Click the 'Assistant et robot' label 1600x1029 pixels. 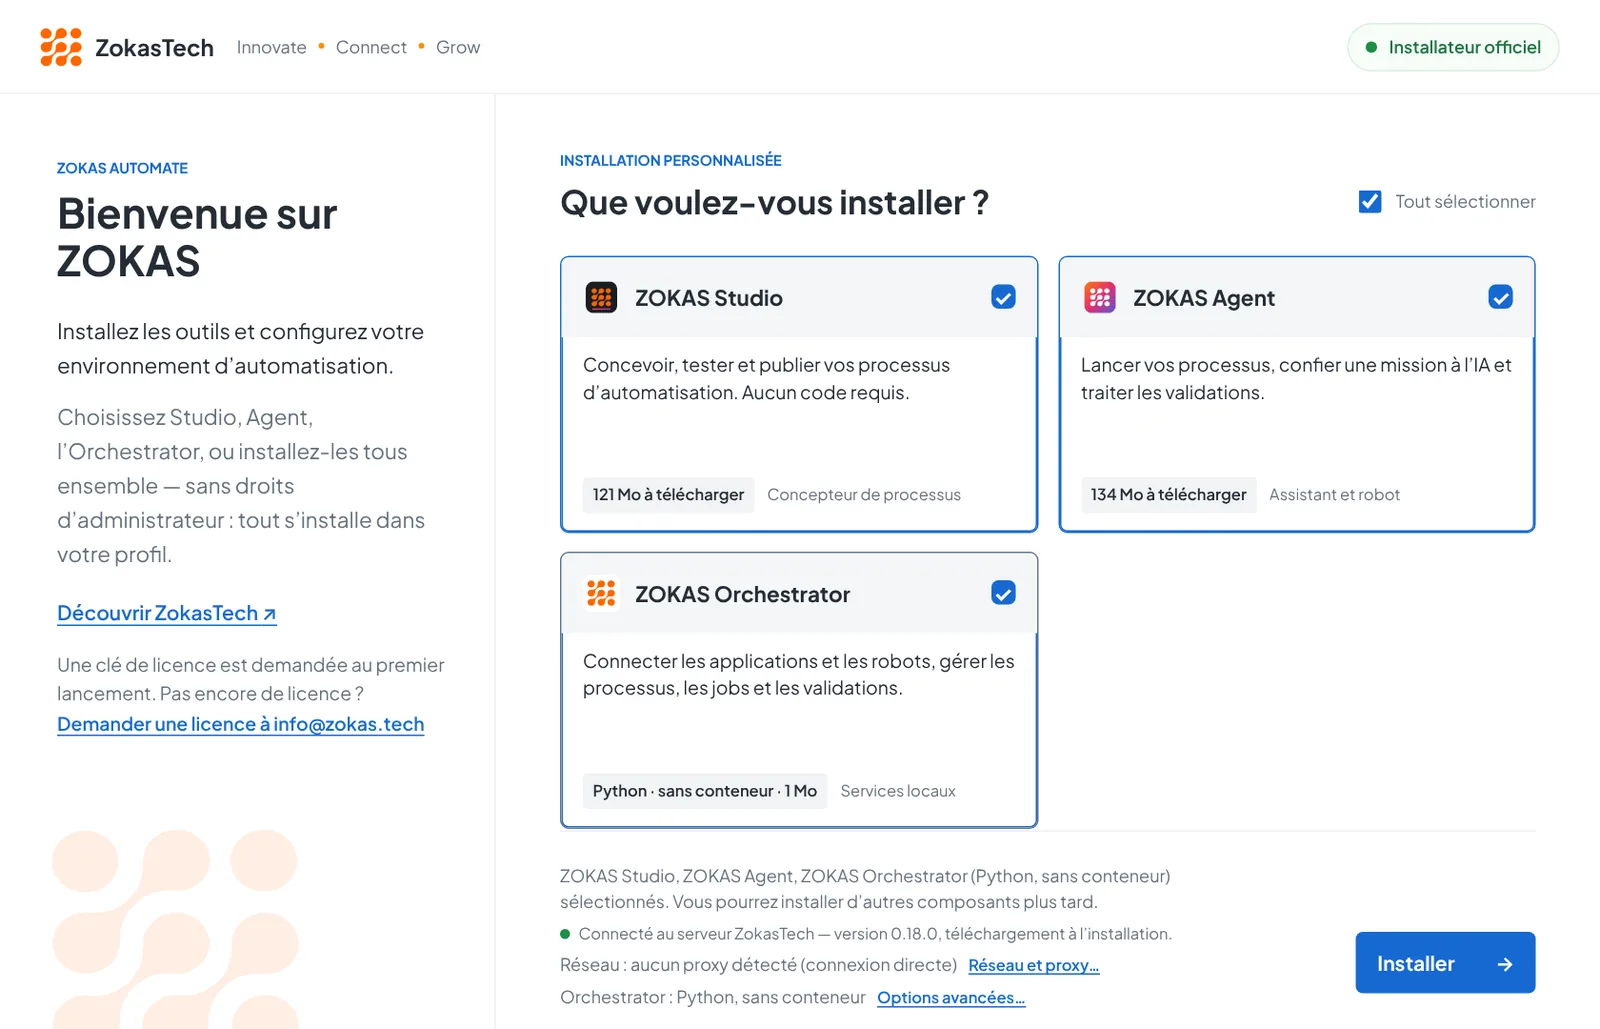[x=1334, y=495]
